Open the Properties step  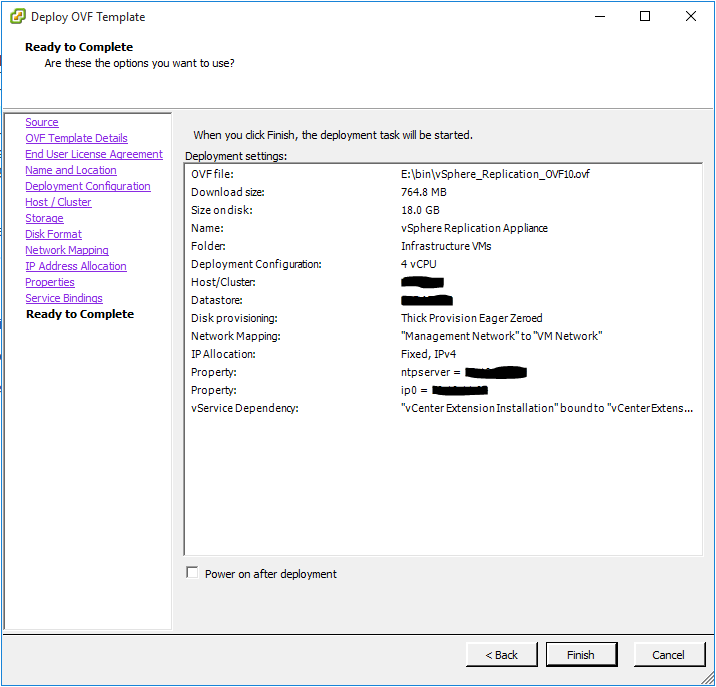[50, 282]
